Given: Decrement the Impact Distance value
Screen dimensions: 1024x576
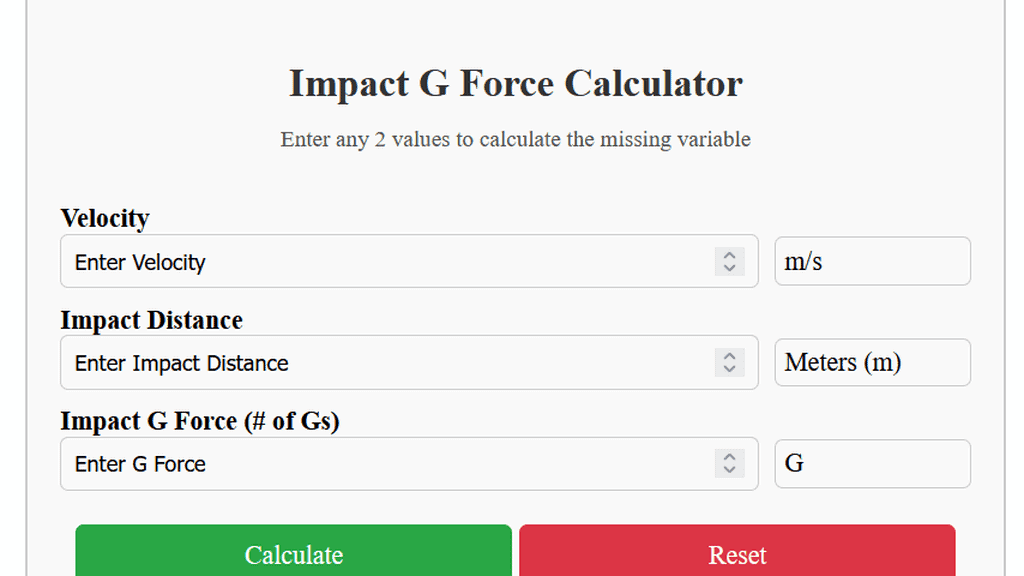Looking at the screenshot, I should point(729,369).
